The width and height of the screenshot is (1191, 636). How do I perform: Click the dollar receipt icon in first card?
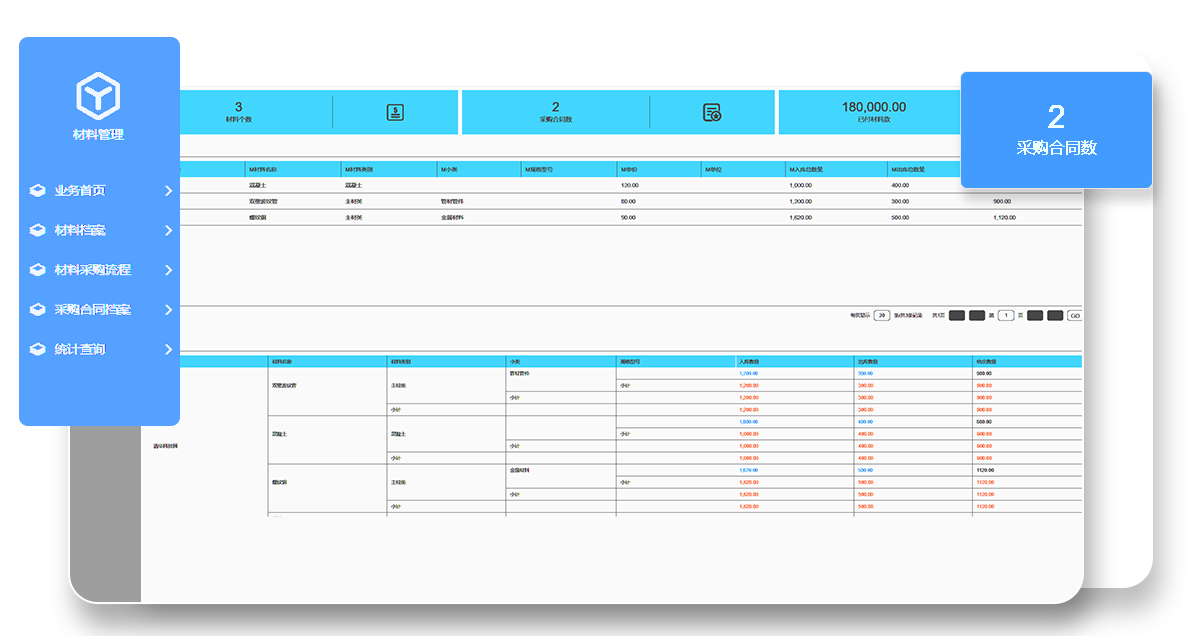click(x=395, y=112)
